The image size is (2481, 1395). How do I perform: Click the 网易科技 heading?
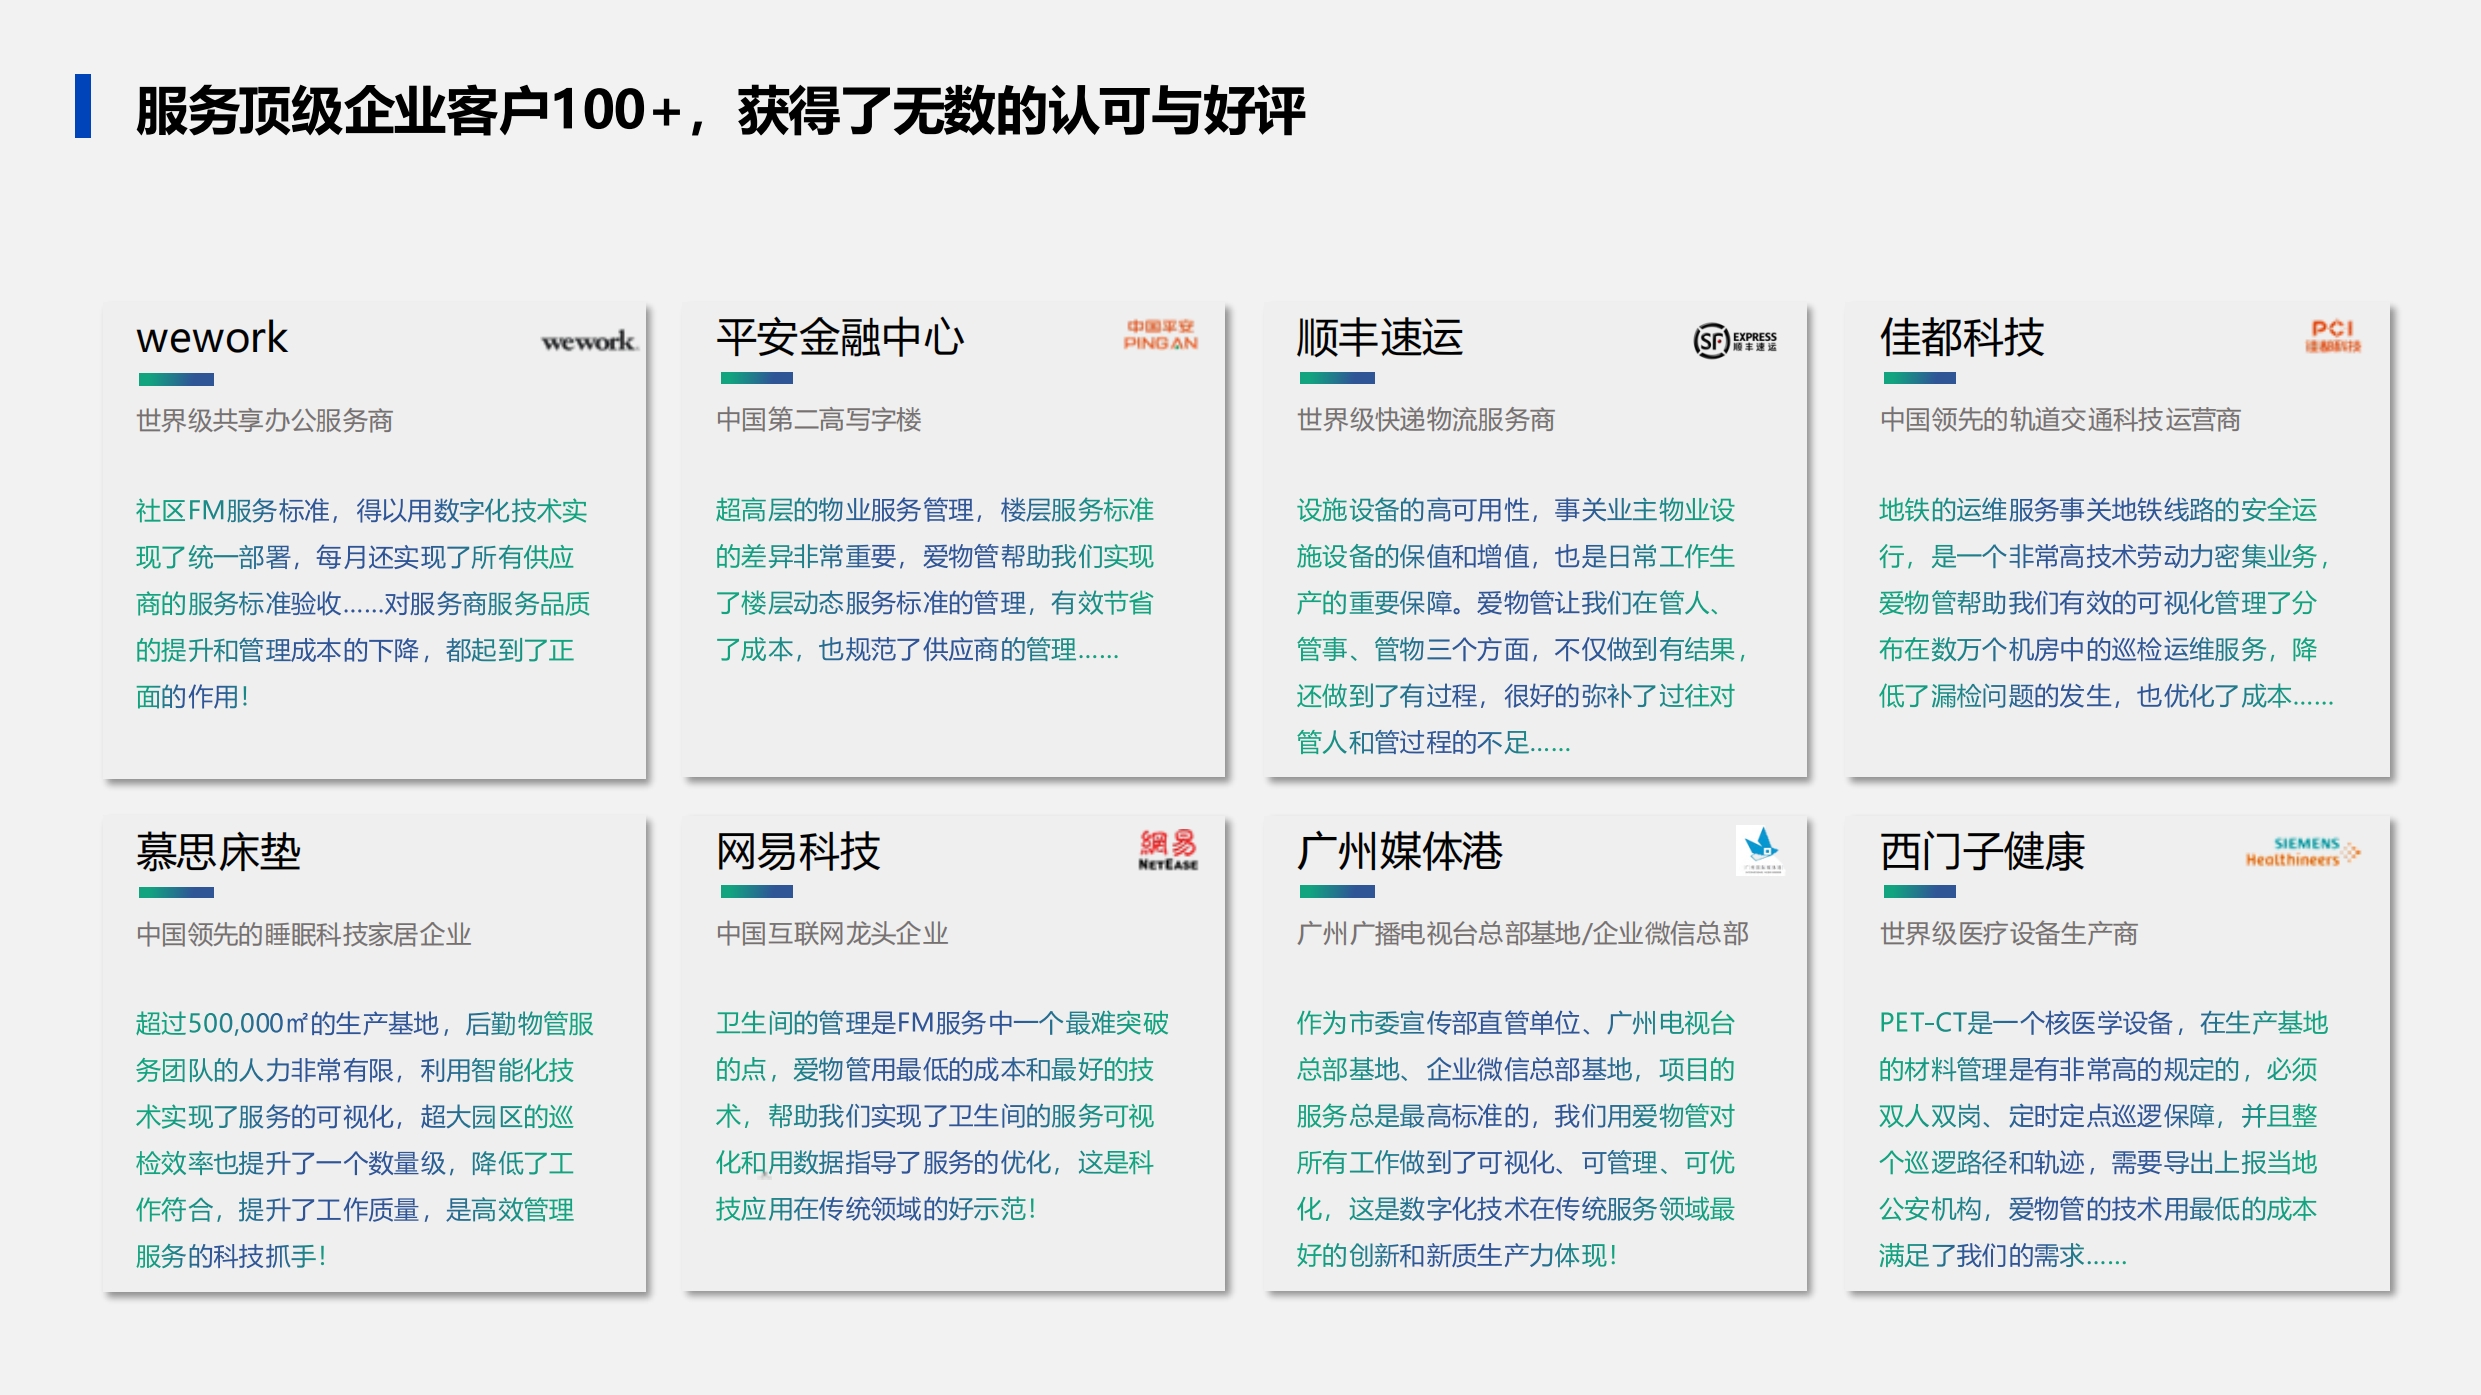click(799, 852)
